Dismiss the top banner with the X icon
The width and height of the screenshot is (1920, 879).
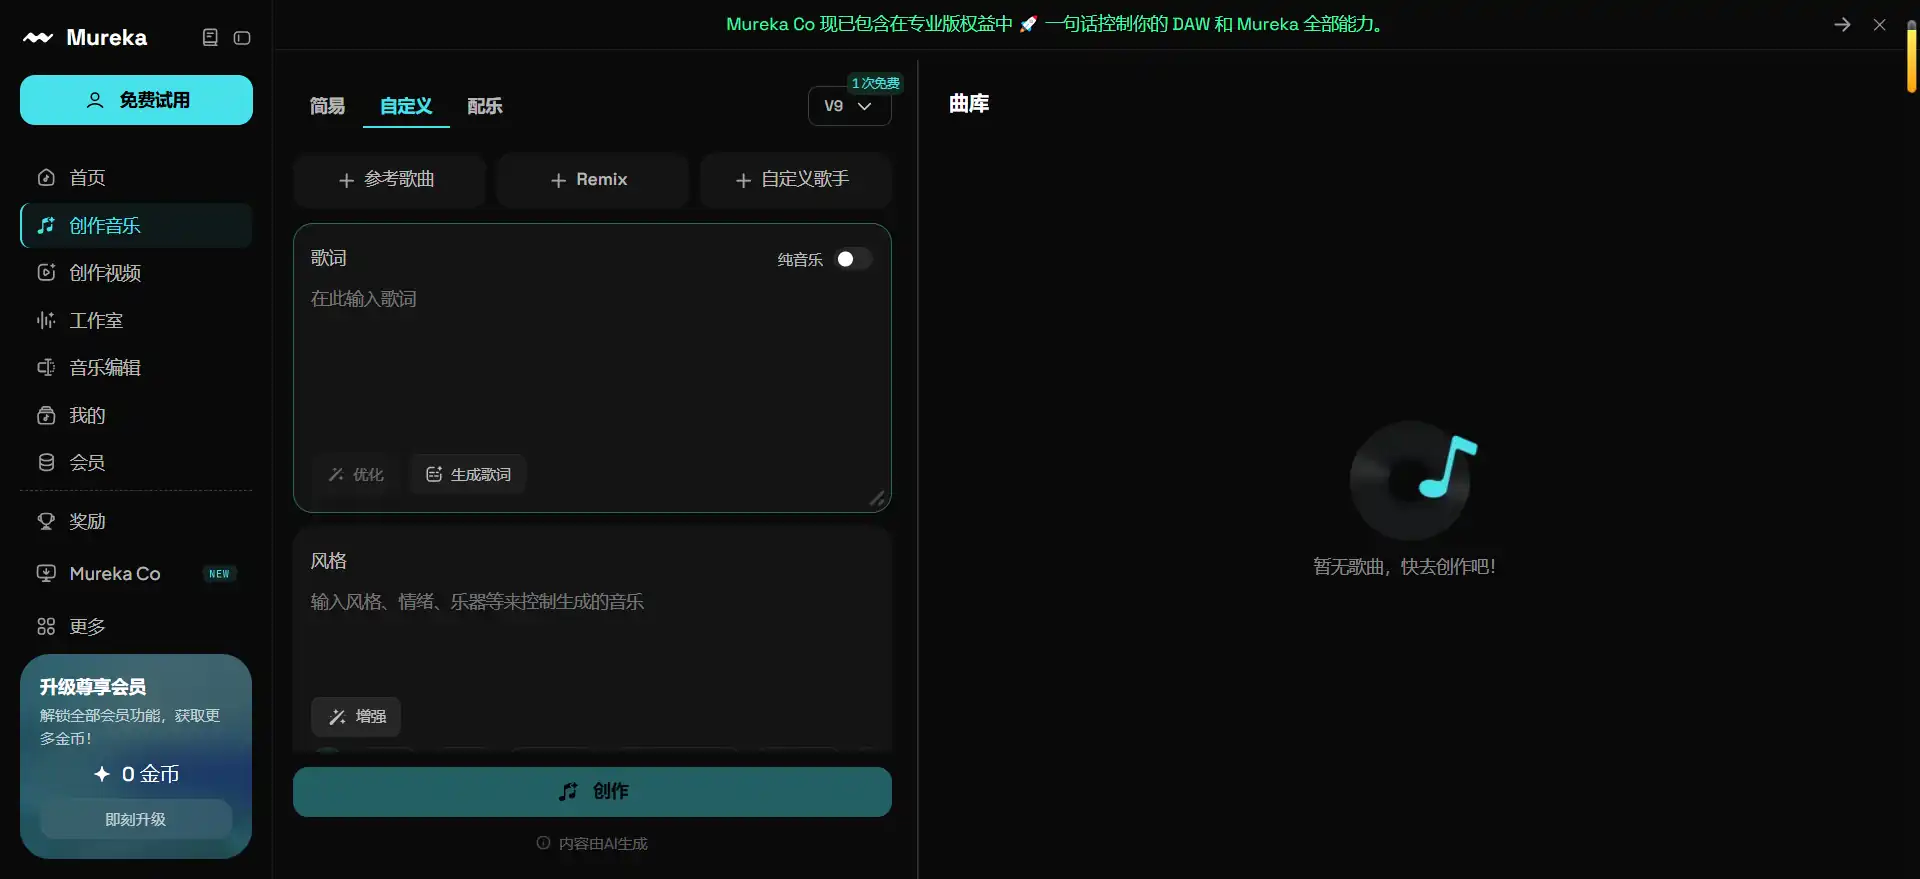pyautogui.click(x=1880, y=24)
